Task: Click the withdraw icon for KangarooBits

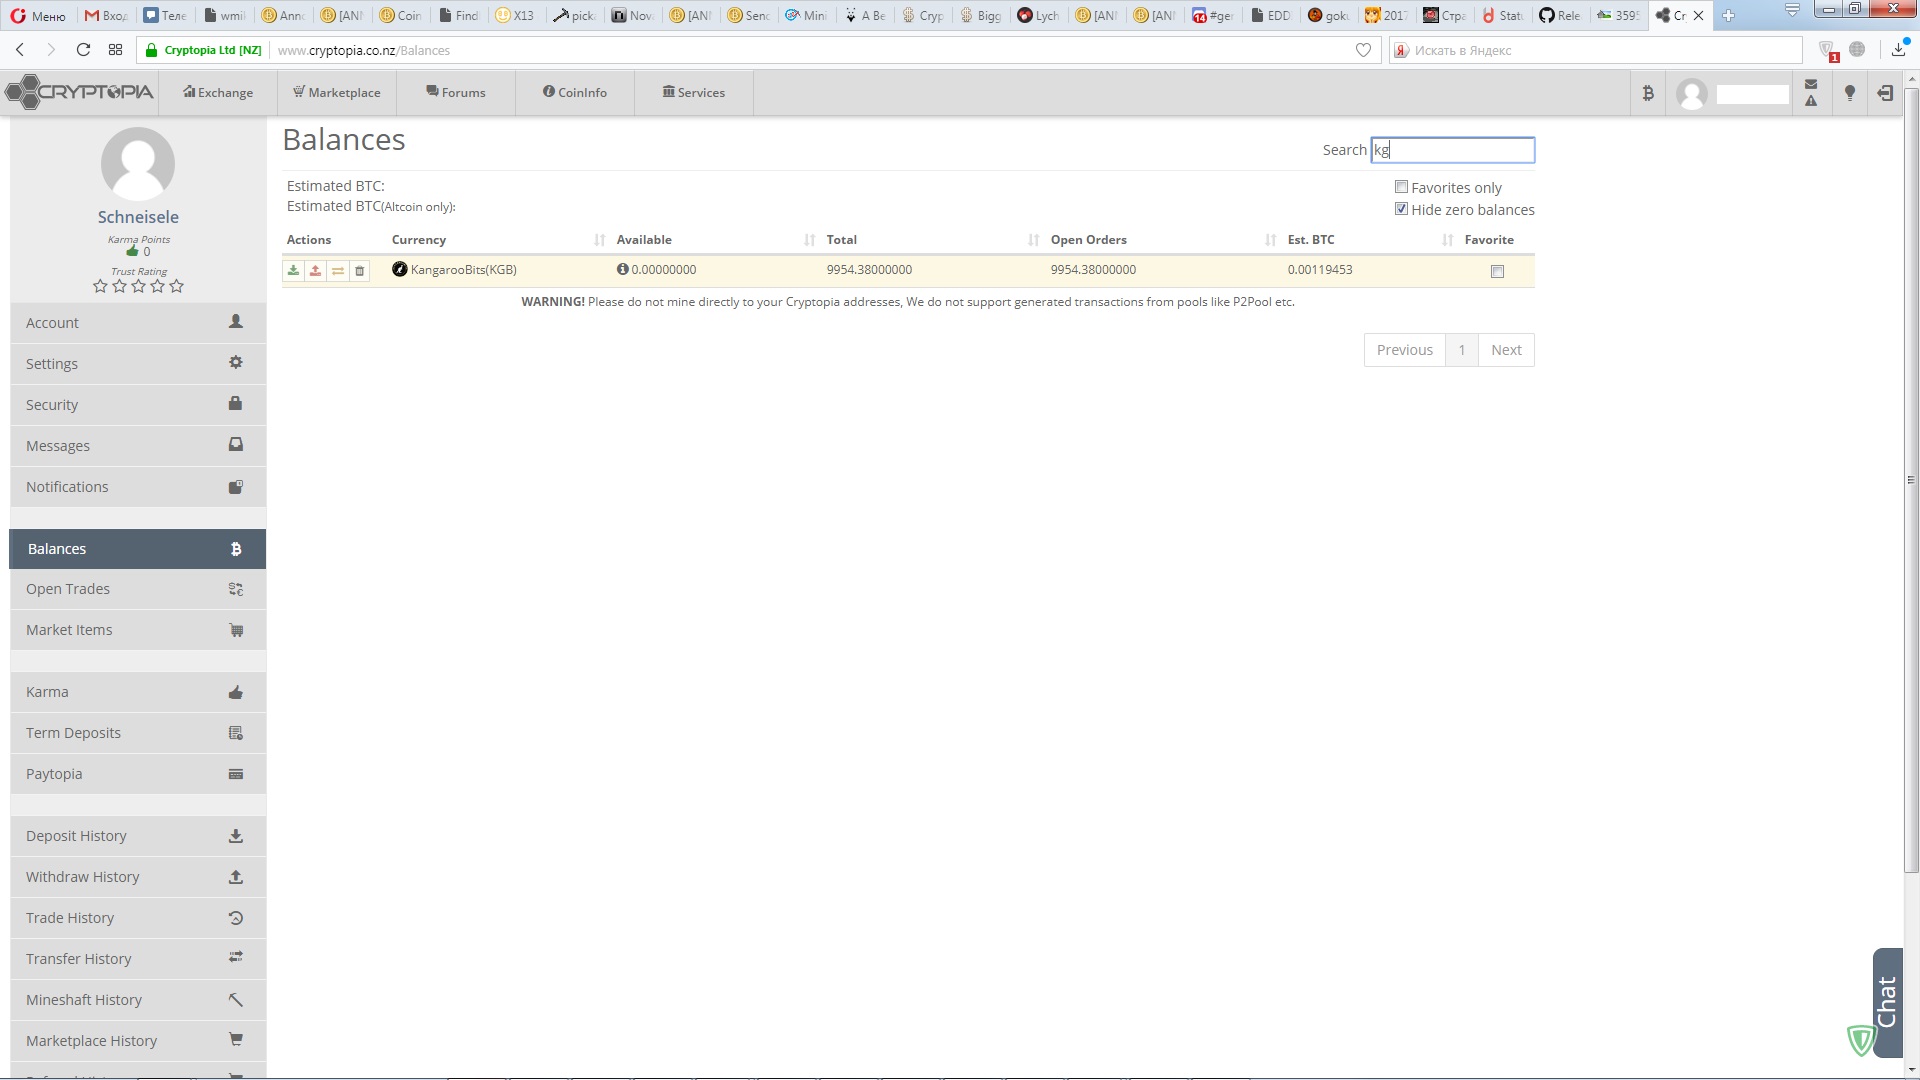Action: [315, 270]
